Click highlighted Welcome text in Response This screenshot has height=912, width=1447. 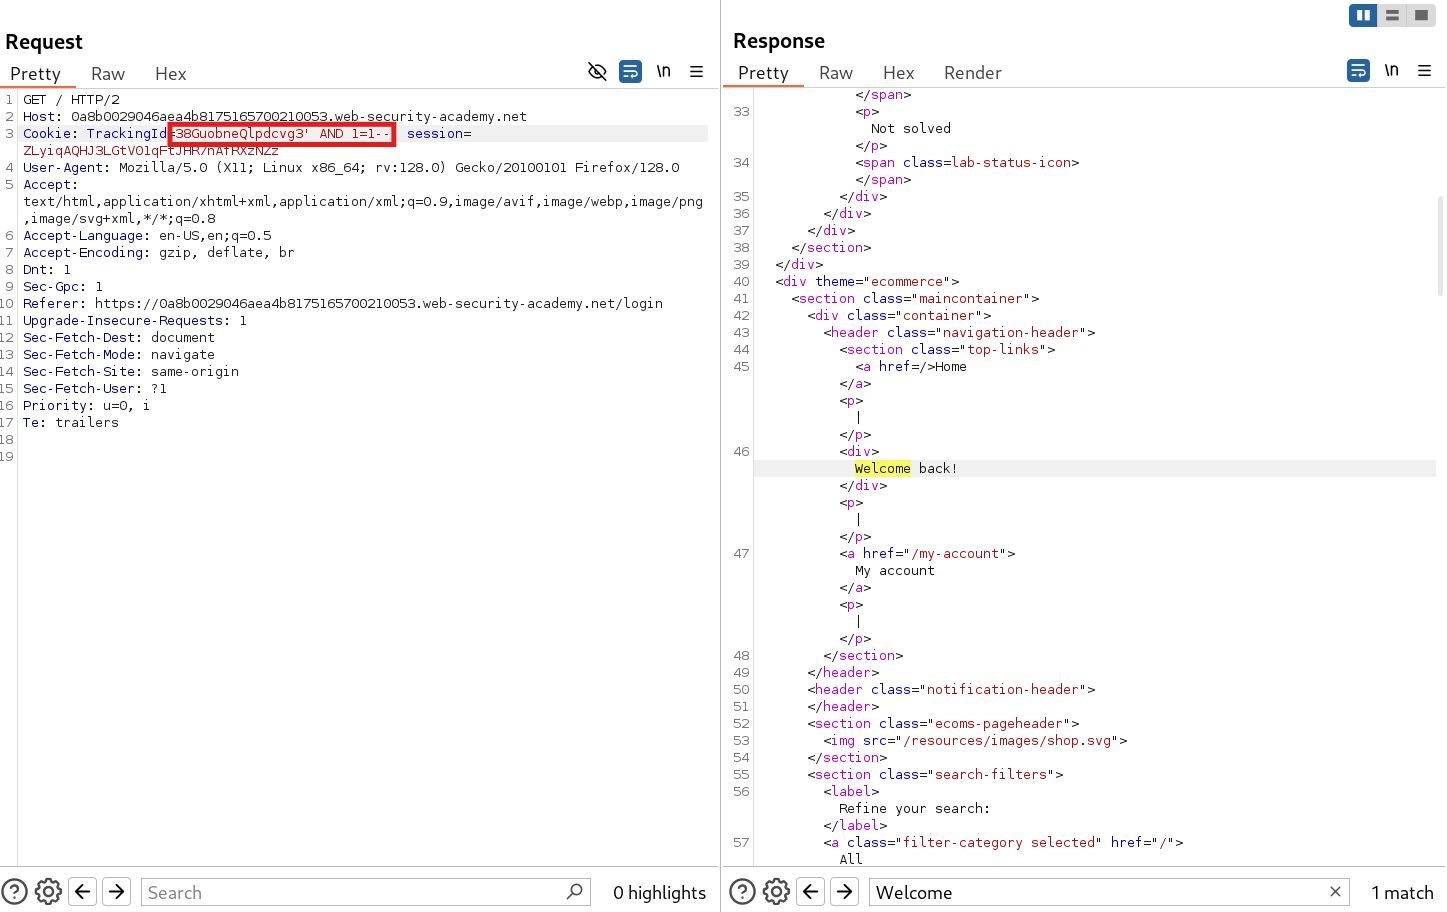point(883,468)
